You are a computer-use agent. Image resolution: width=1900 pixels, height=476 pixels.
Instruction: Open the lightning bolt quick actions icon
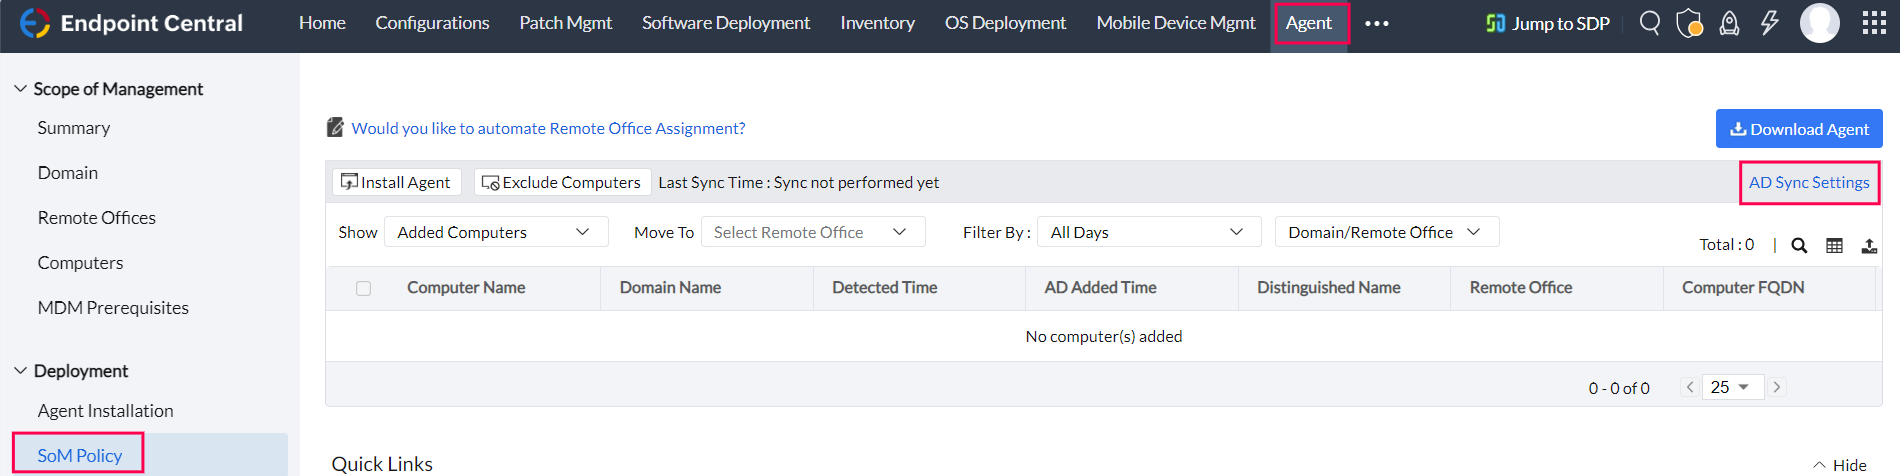1769,23
